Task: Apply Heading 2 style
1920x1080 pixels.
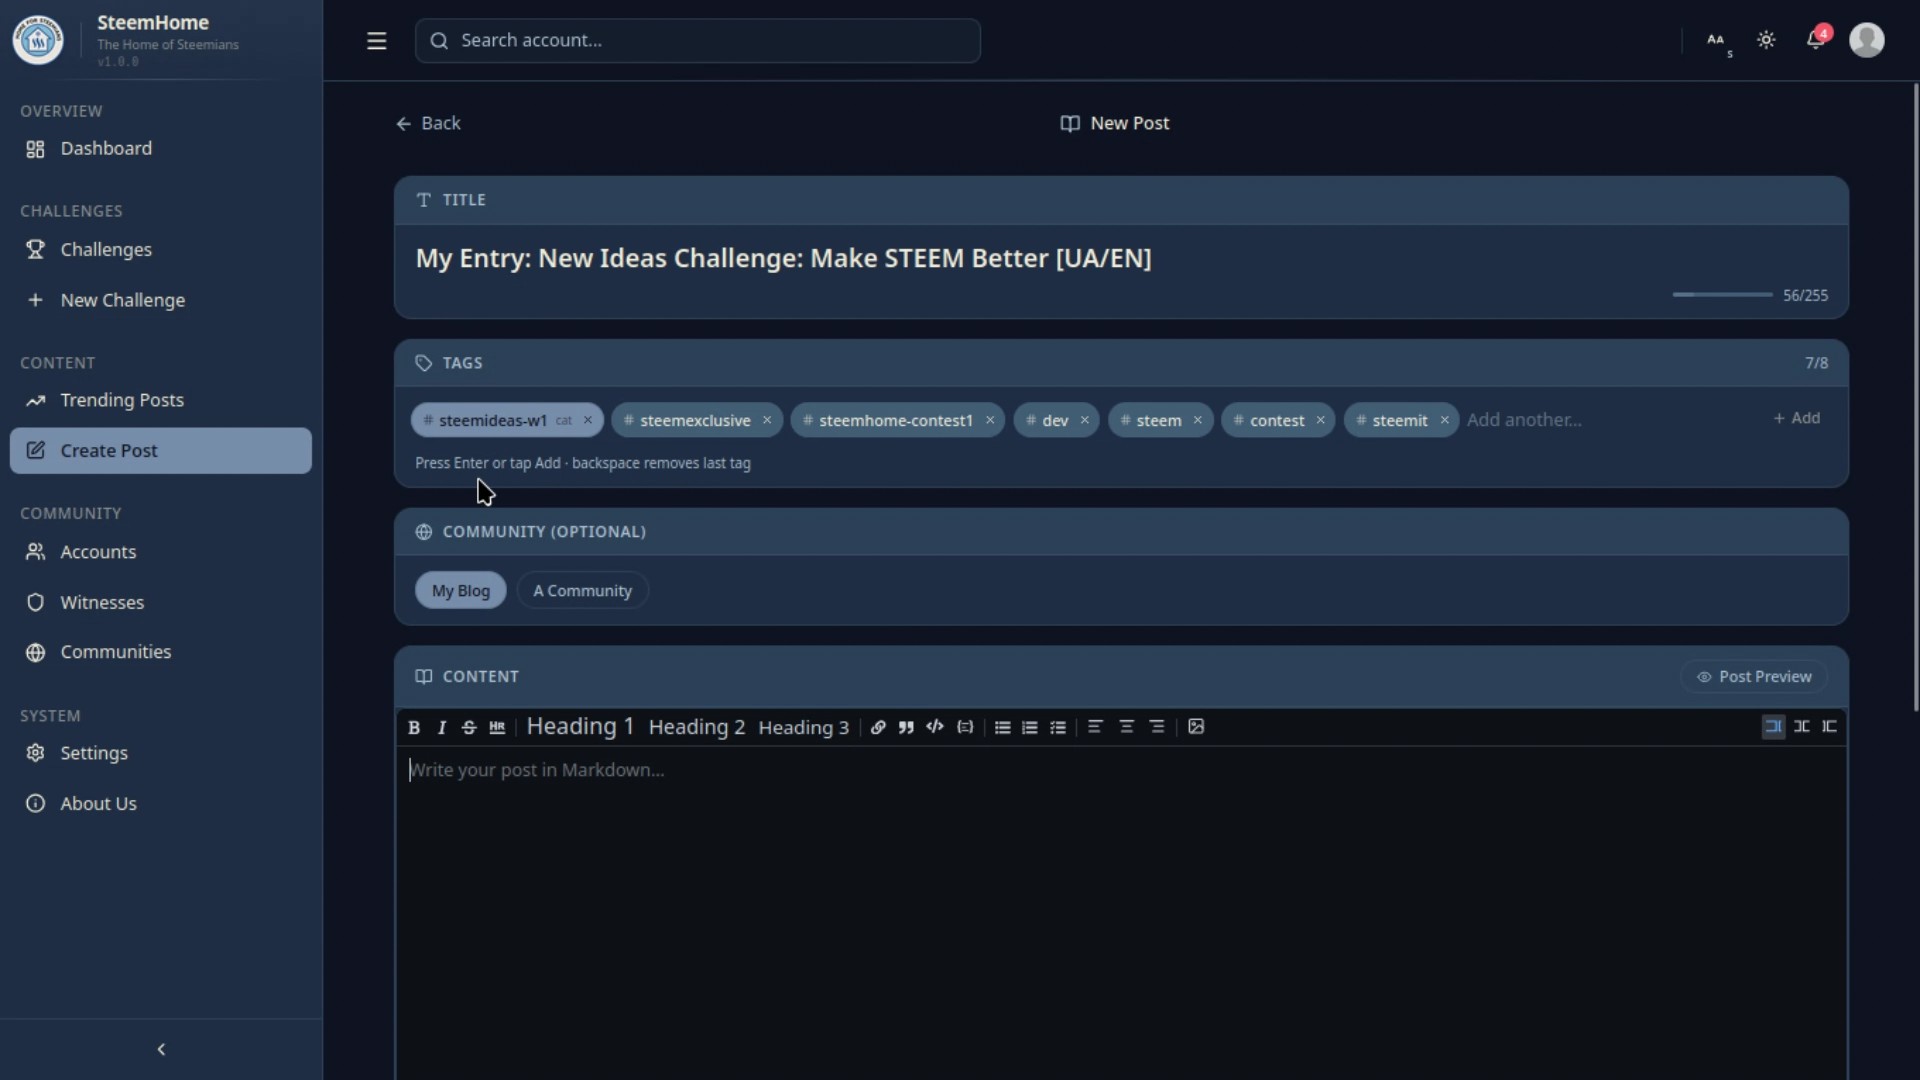Action: pyautogui.click(x=697, y=728)
